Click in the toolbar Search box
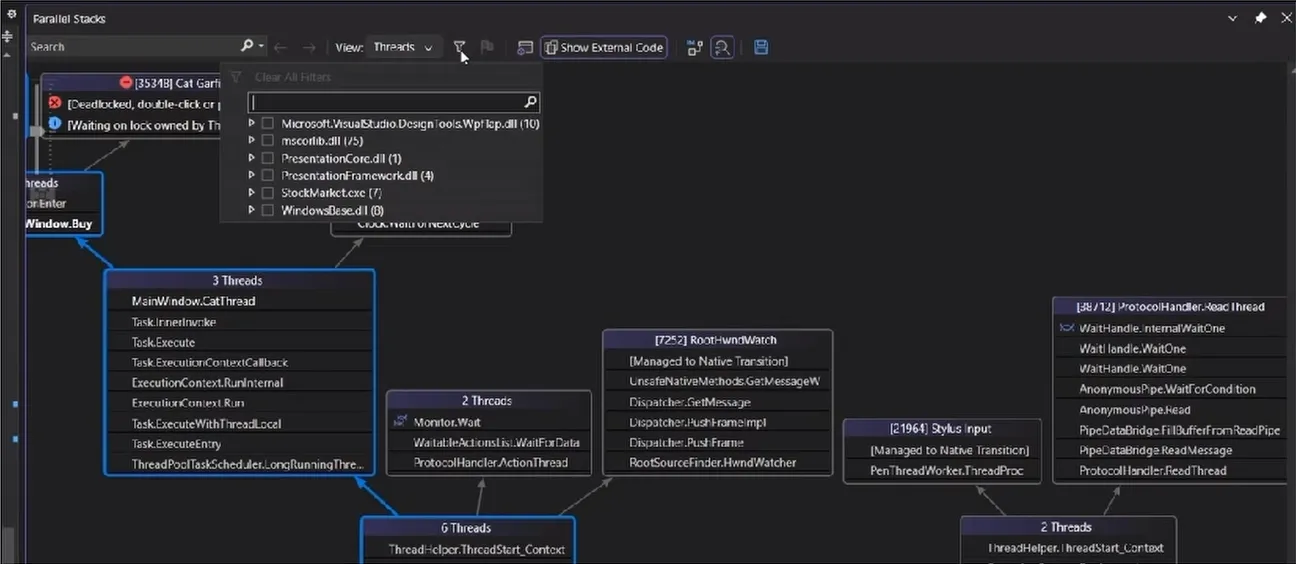Image resolution: width=1296 pixels, height=564 pixels. point(132,47)
